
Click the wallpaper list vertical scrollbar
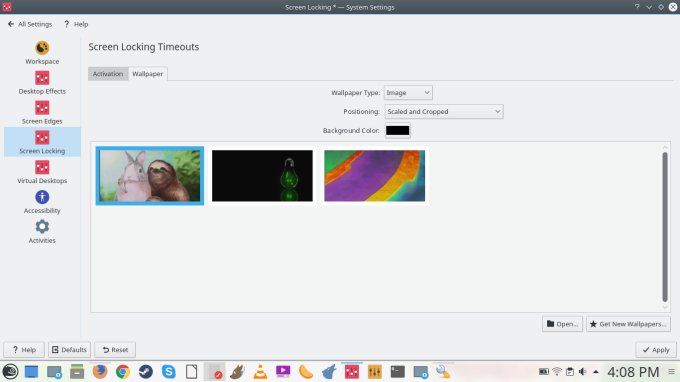665,227
